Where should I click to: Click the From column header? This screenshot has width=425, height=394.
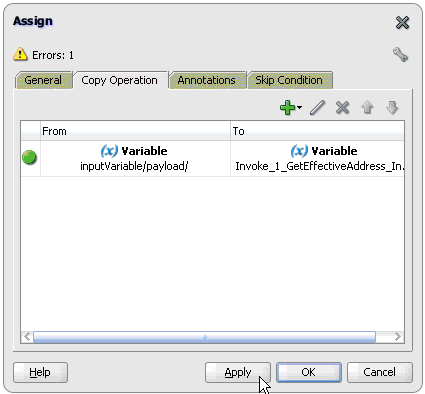[135, 131]
